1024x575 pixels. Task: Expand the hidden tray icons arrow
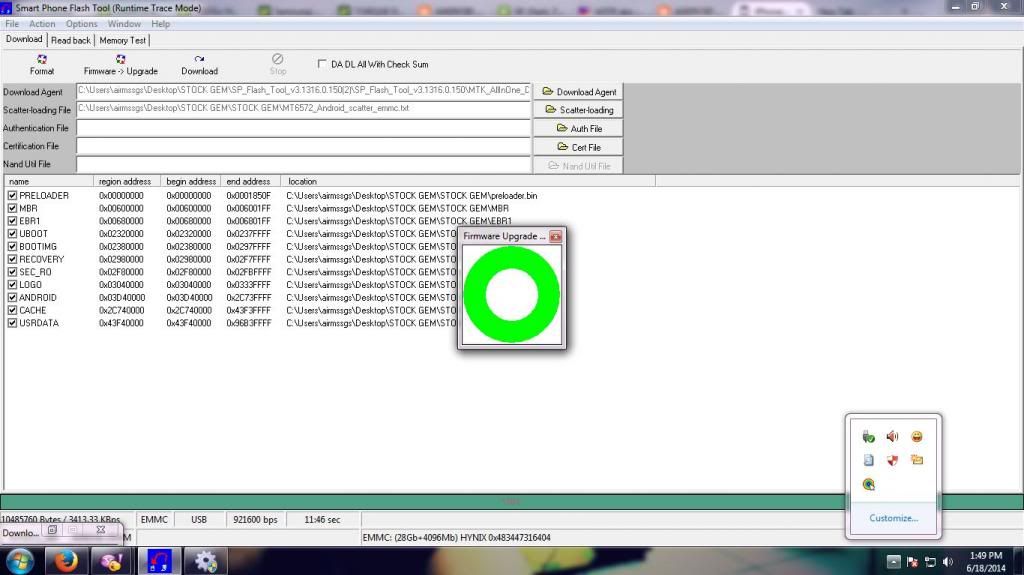click(x=894, y=561)
